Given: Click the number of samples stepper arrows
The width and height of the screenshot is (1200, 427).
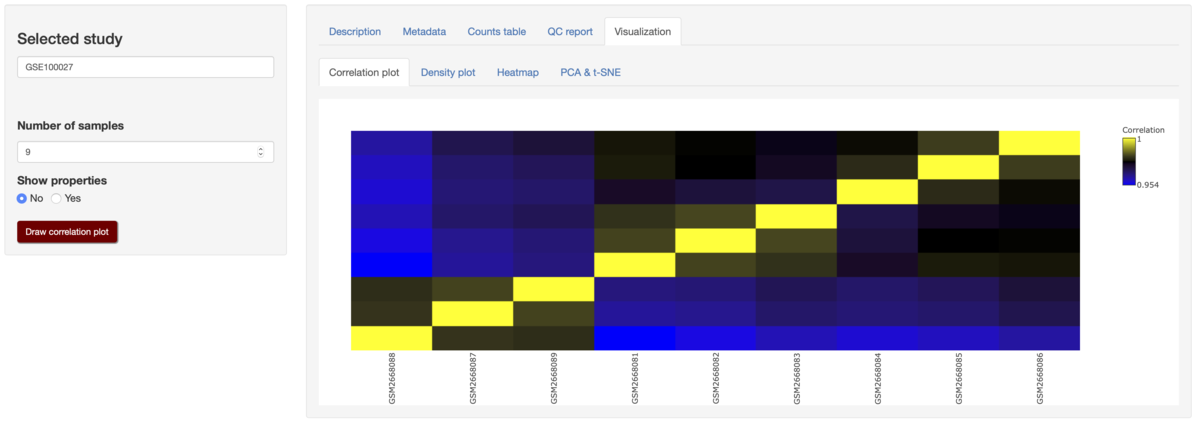Looking at the screenshot, I should (261, 152).
